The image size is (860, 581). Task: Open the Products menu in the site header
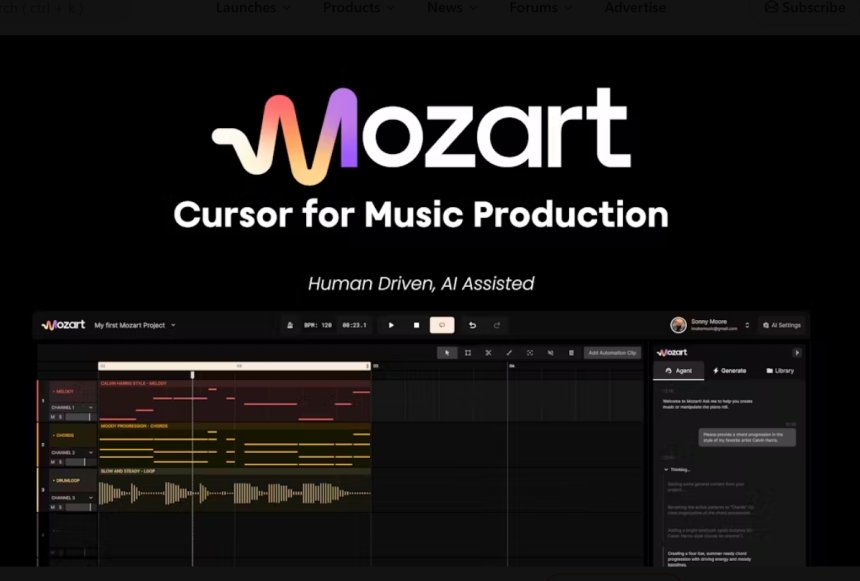(358, 8)
